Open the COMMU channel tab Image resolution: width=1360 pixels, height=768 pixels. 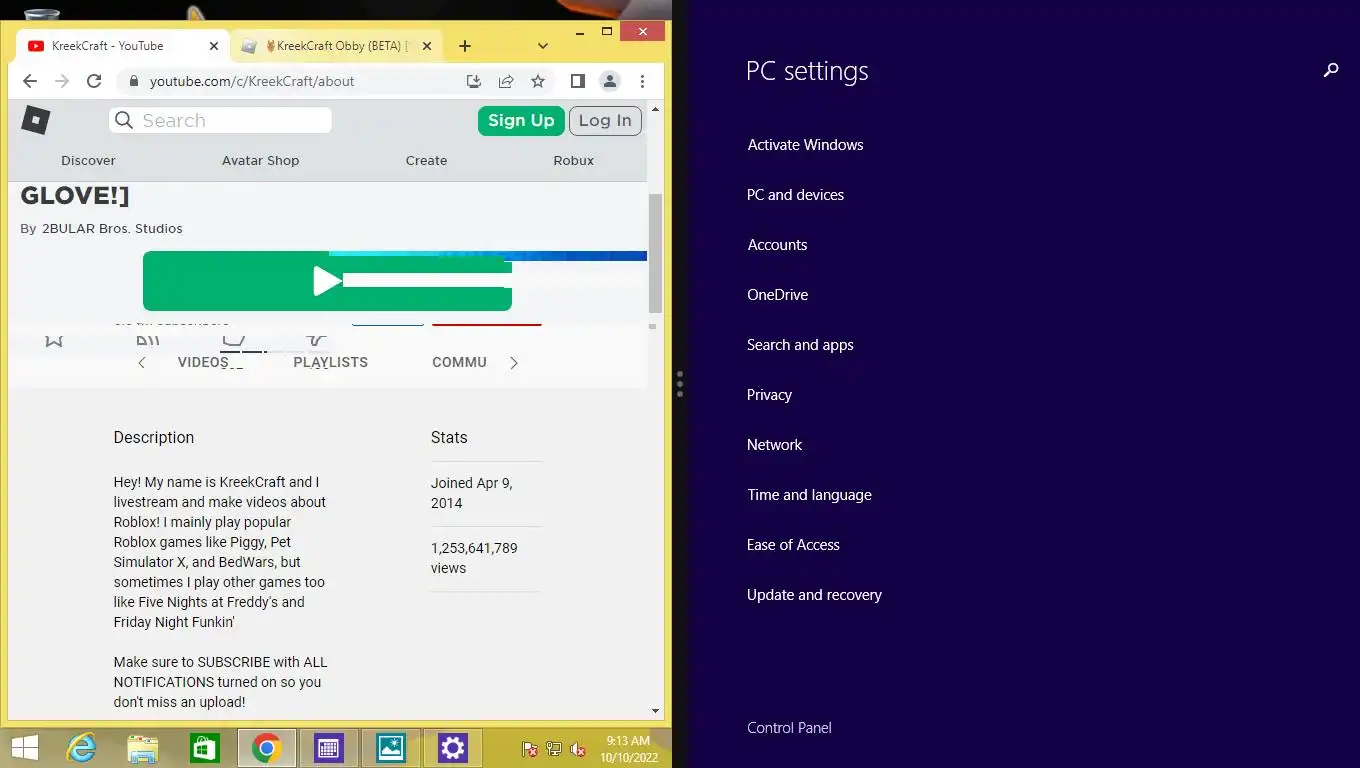[x=459, y=362]
